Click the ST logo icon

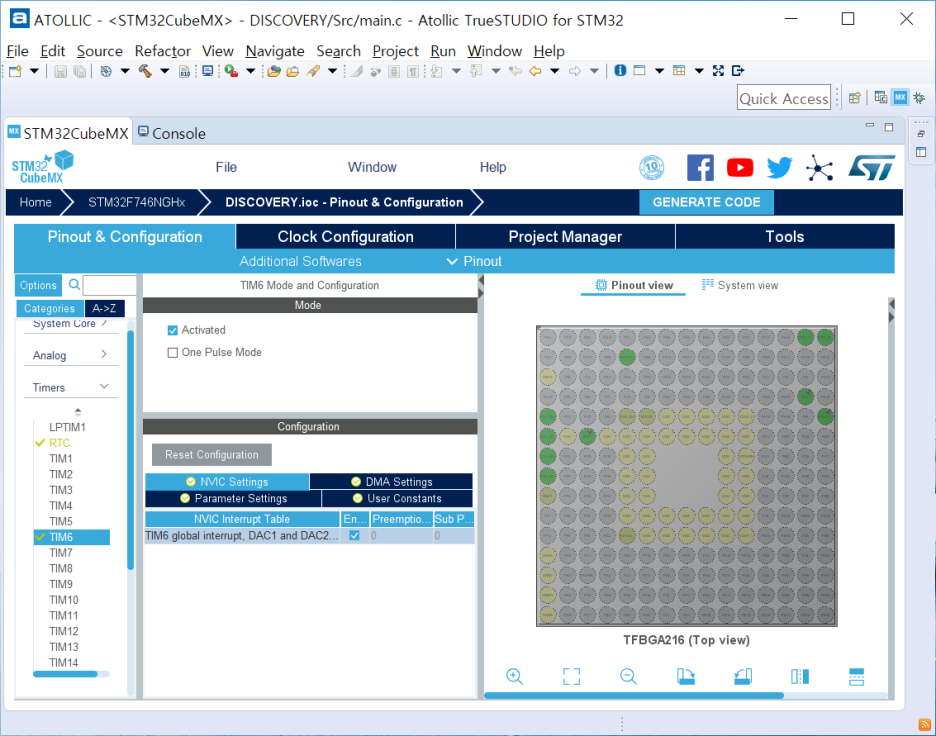(x=872, y=168)
